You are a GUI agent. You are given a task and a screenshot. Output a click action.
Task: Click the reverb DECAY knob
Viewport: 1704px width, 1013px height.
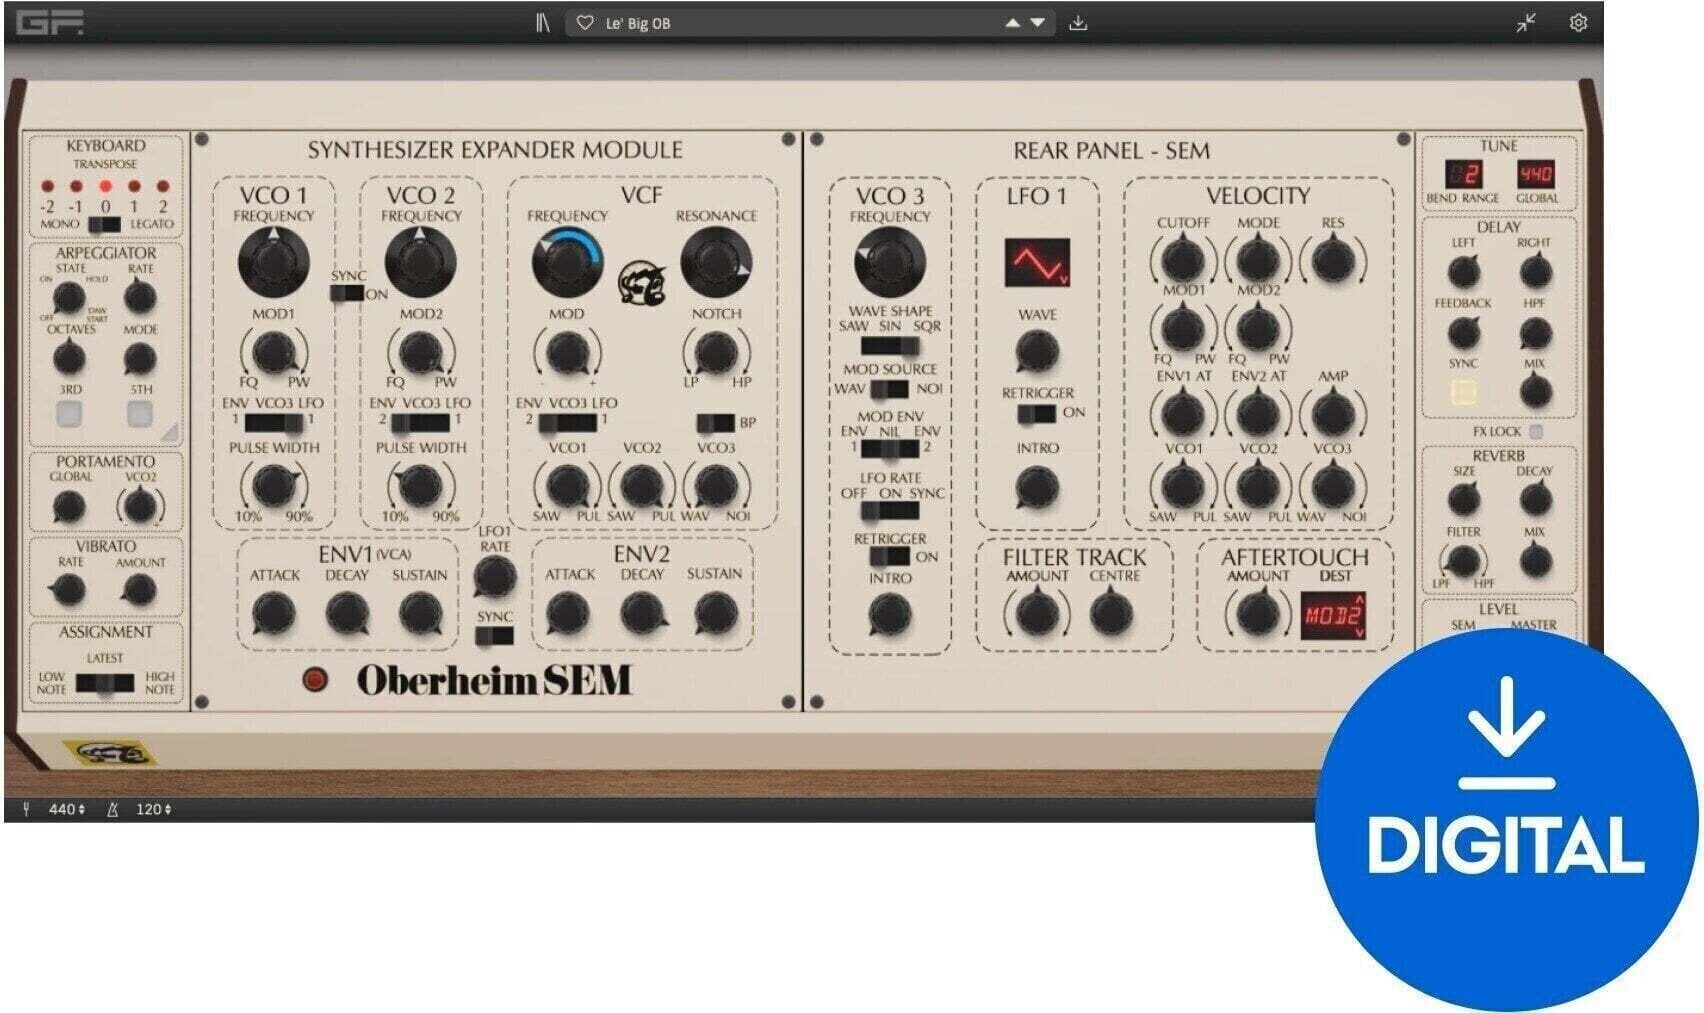coord(1535,499)
